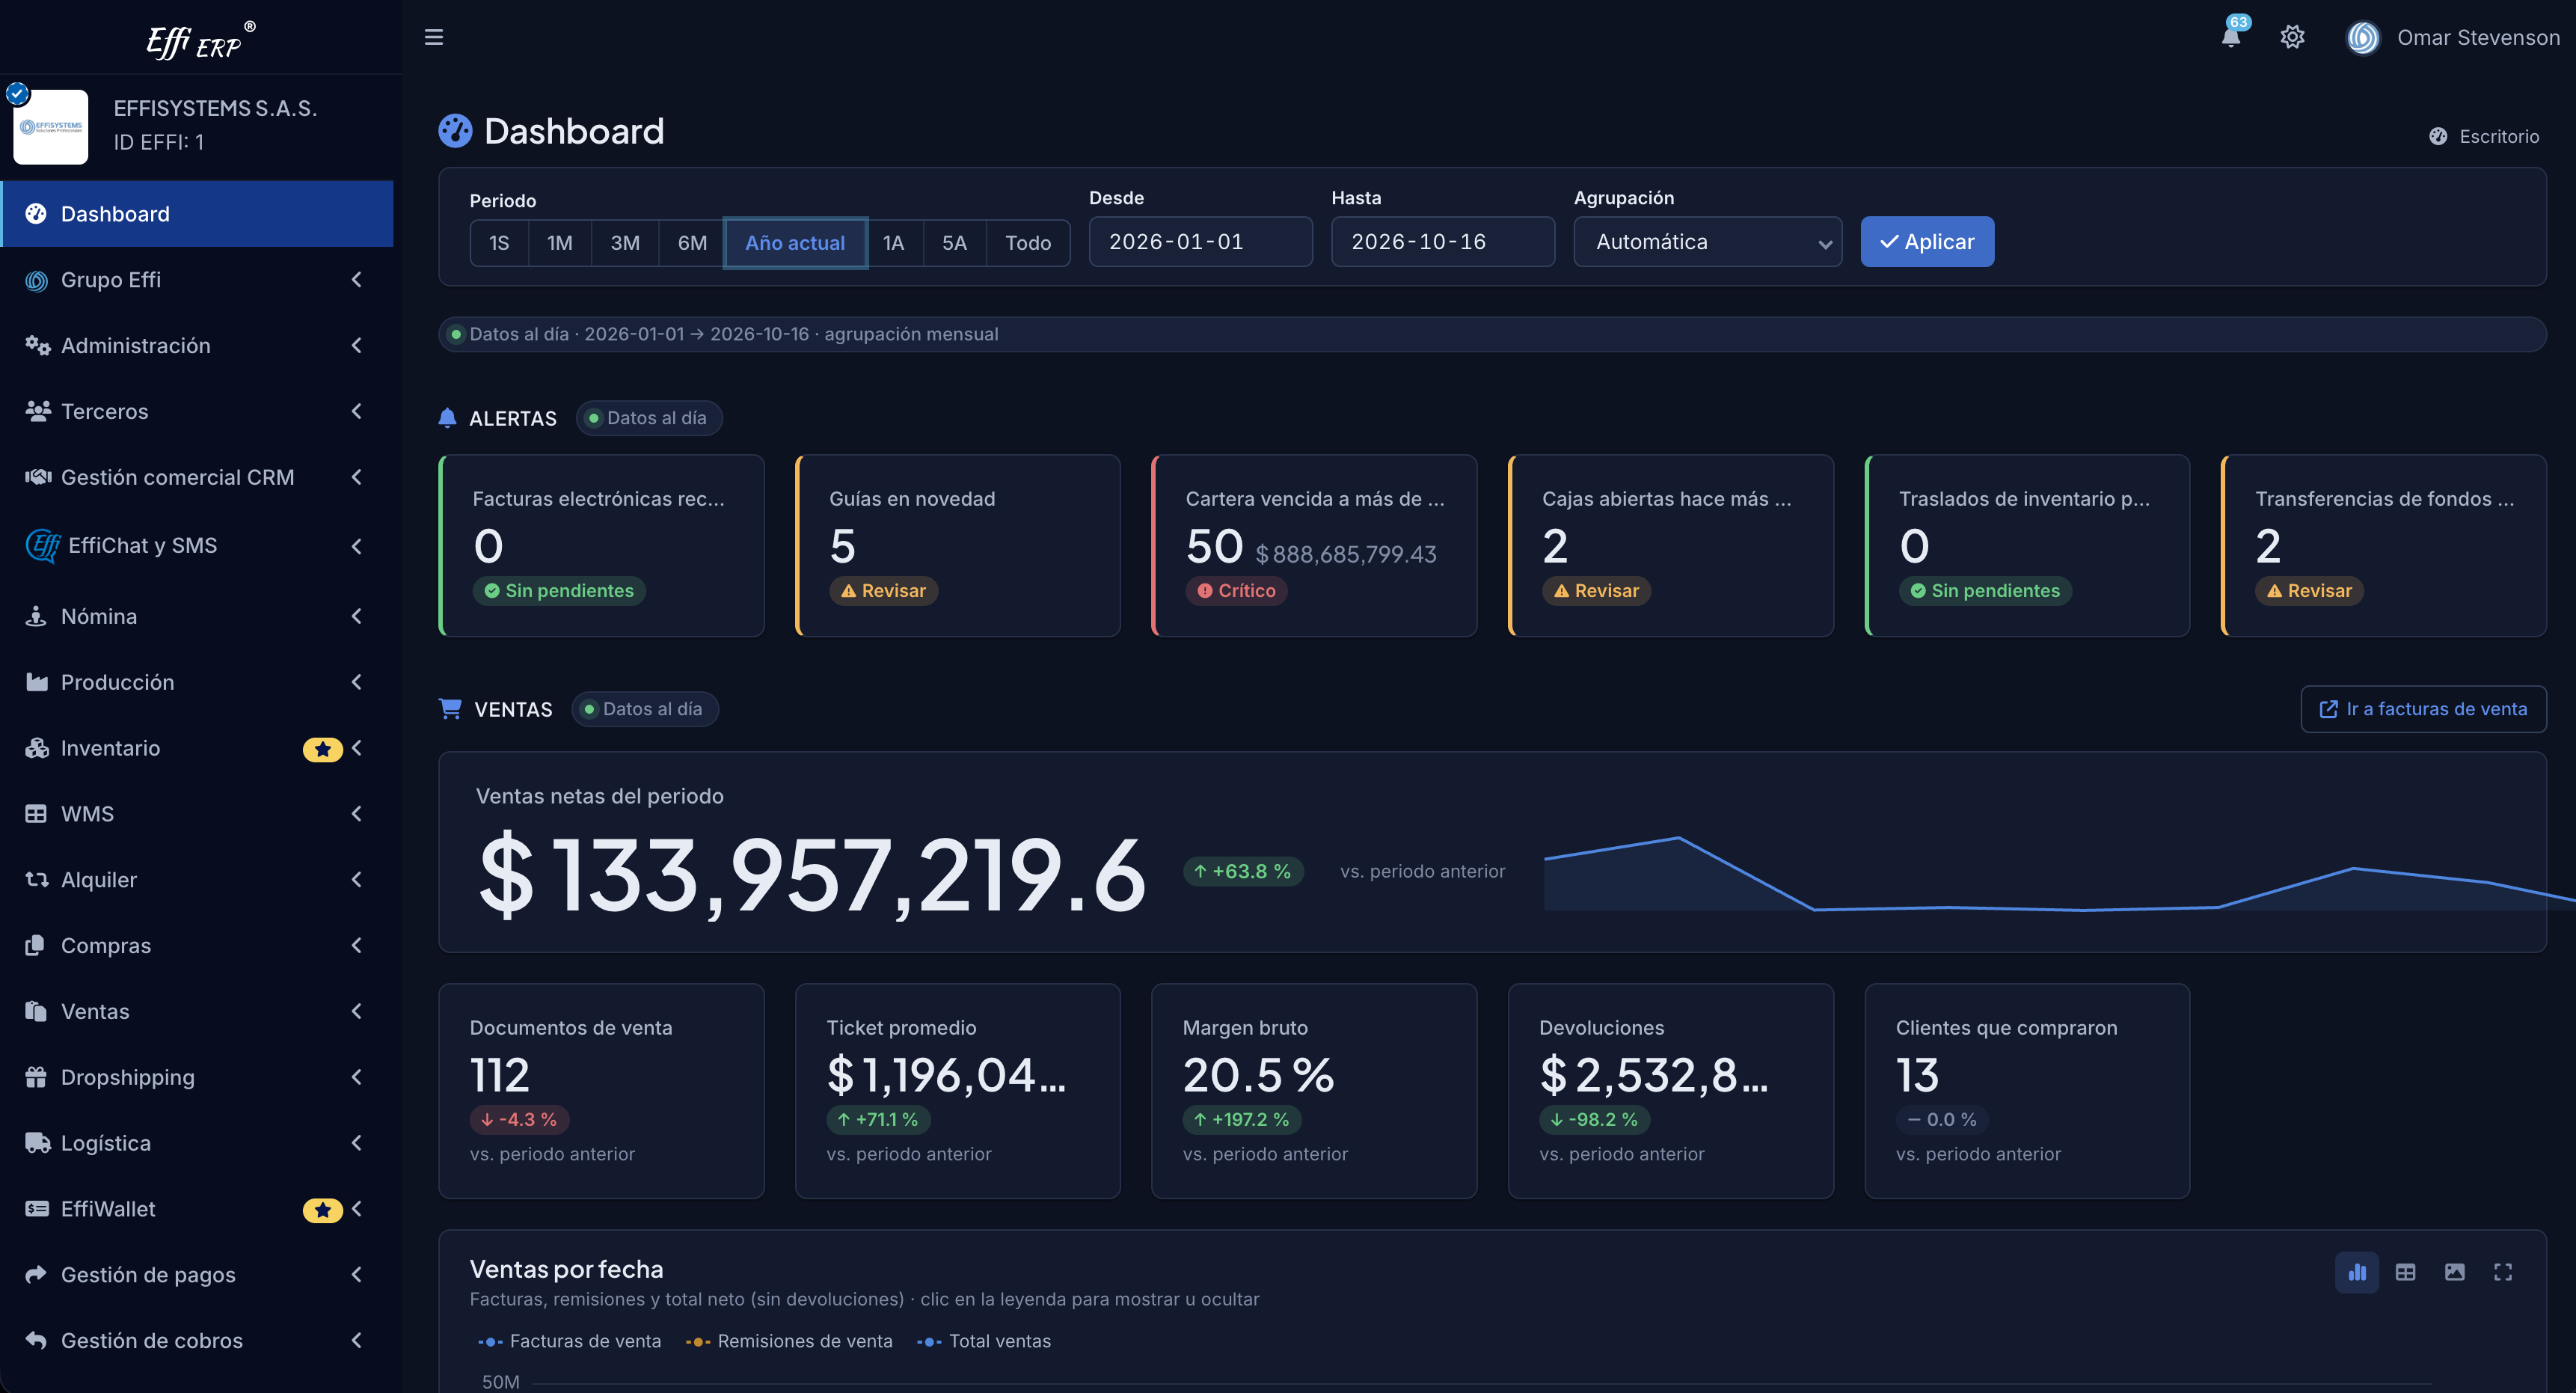Open the Dashboard sidebar item
The image size is (2576, 1393).
click(x=197, y=214)
